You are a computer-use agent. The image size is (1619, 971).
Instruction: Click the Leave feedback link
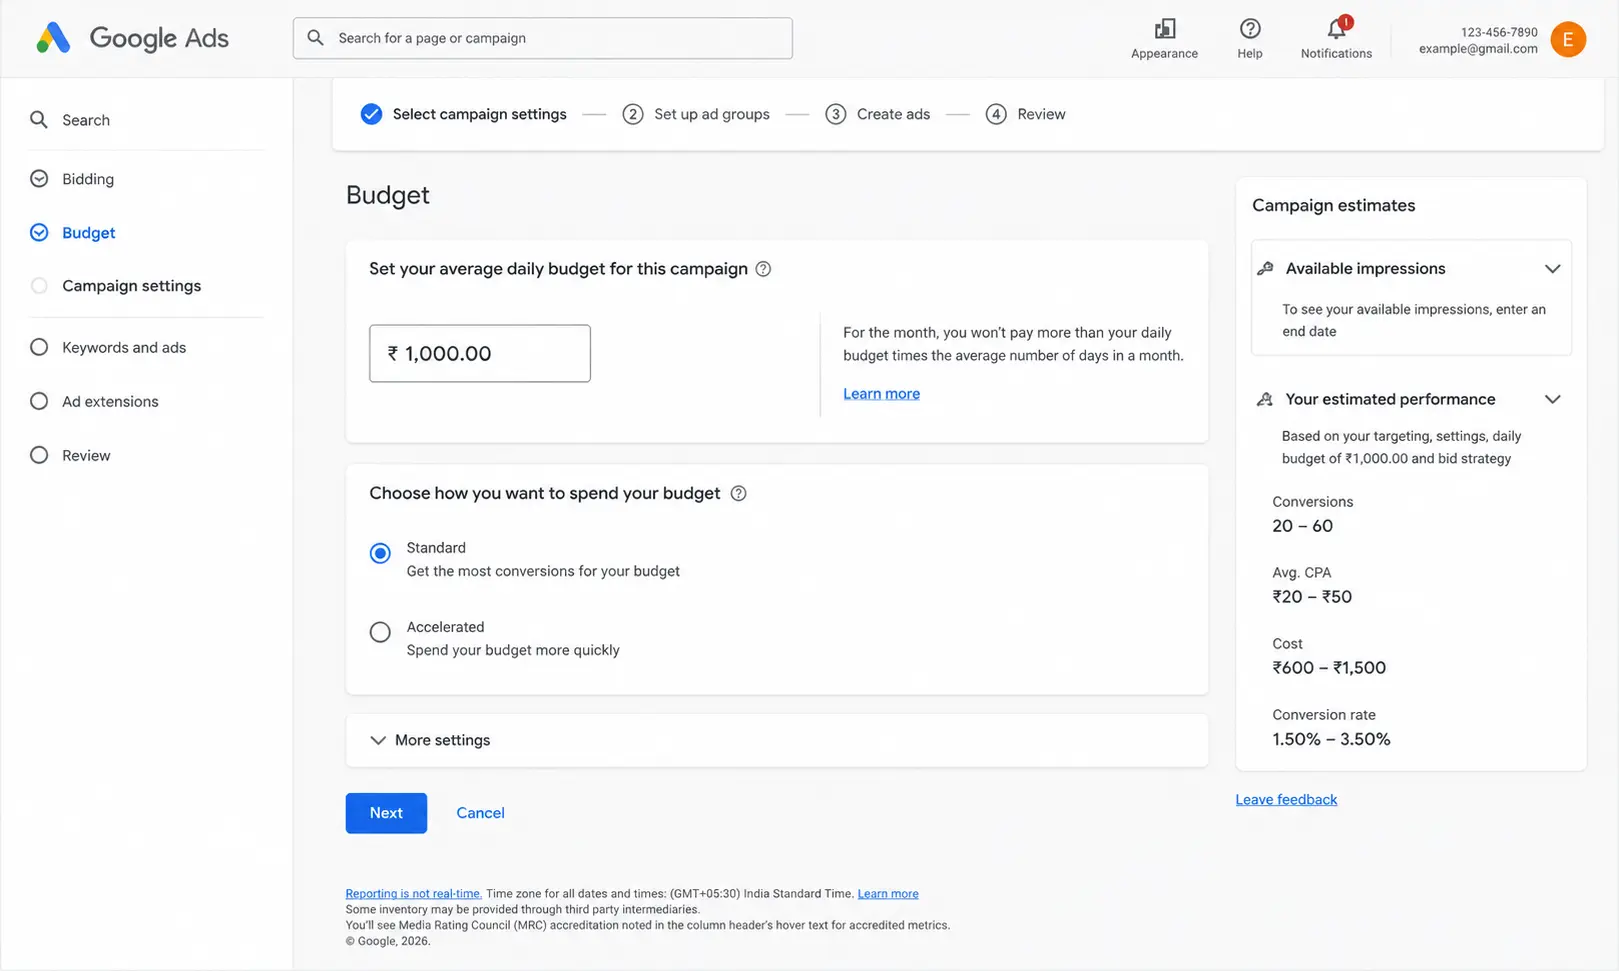click(x=1286, y=800)
